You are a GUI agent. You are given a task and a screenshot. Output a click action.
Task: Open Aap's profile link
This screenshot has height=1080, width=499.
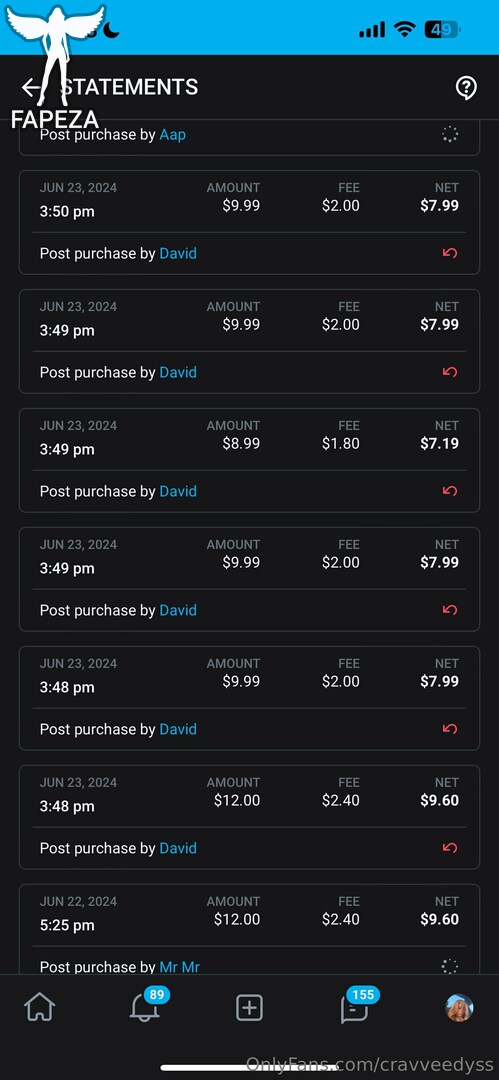[x=172, y=134]
